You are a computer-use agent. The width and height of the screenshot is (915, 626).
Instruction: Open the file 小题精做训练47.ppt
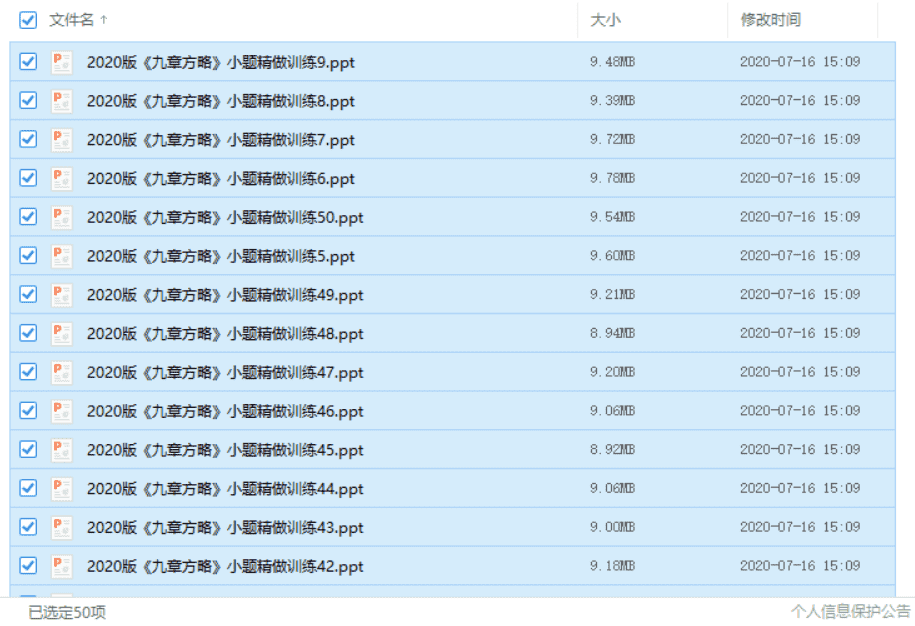(224, 372)
